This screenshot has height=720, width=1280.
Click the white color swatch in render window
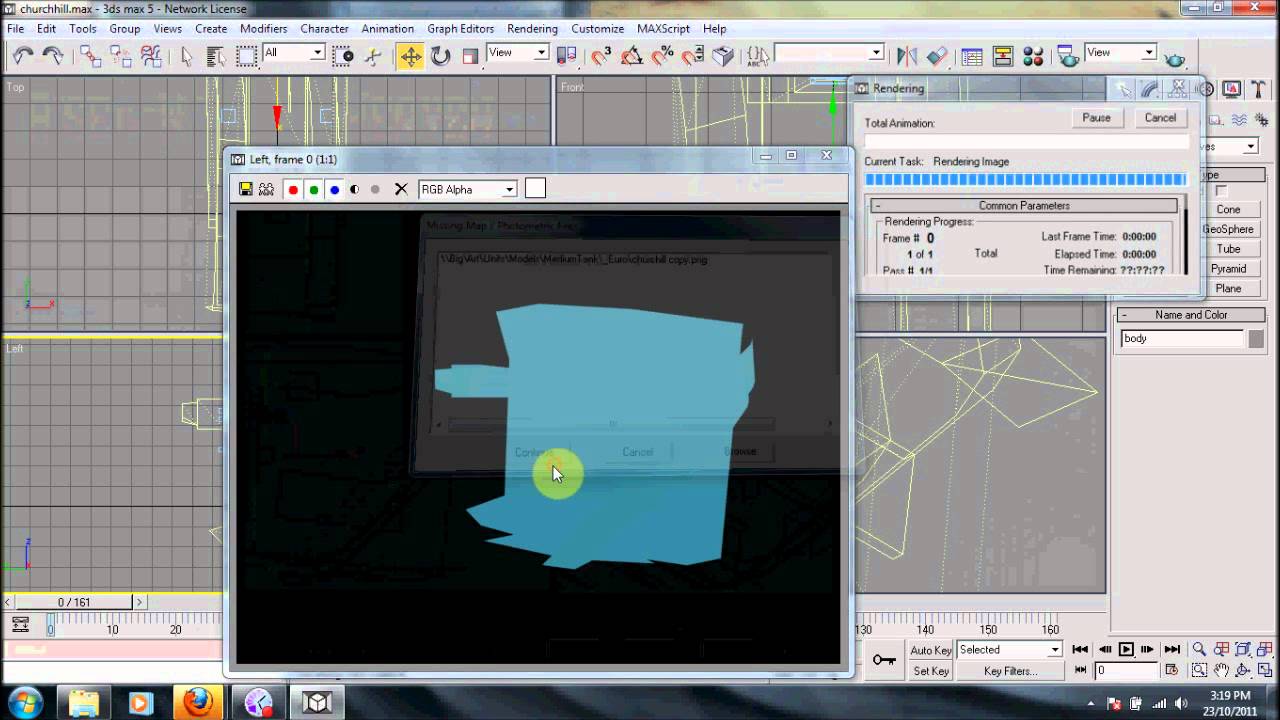535,188
